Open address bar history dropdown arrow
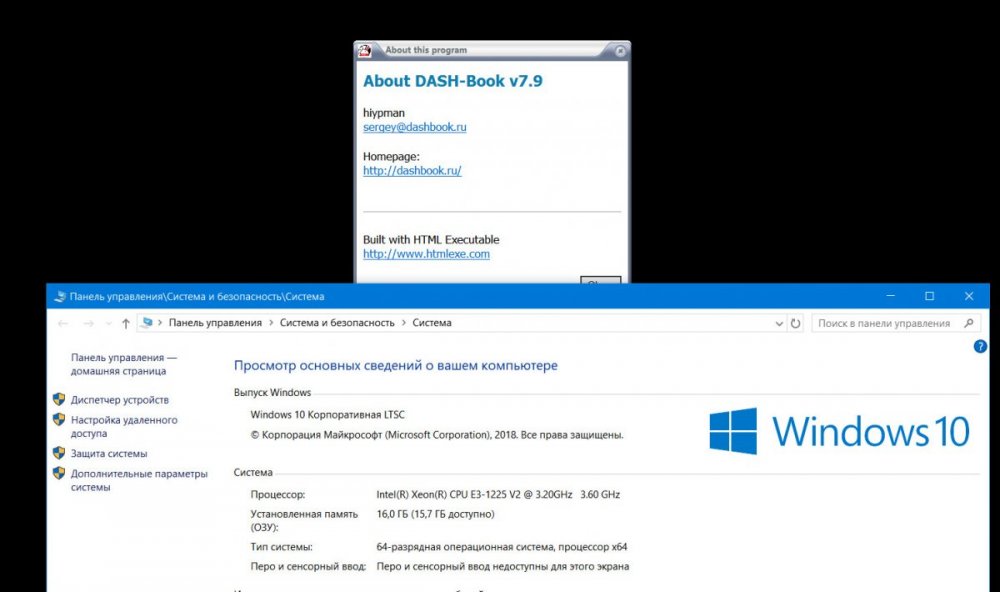 tap(779, 323)
